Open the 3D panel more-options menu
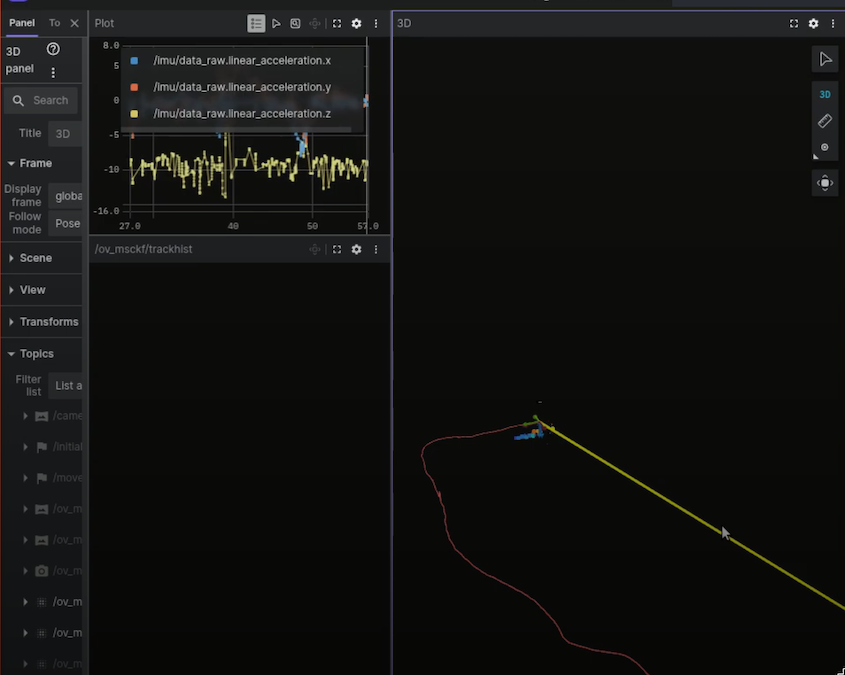Viewport: 845px width, 675px height. (833, 24)
